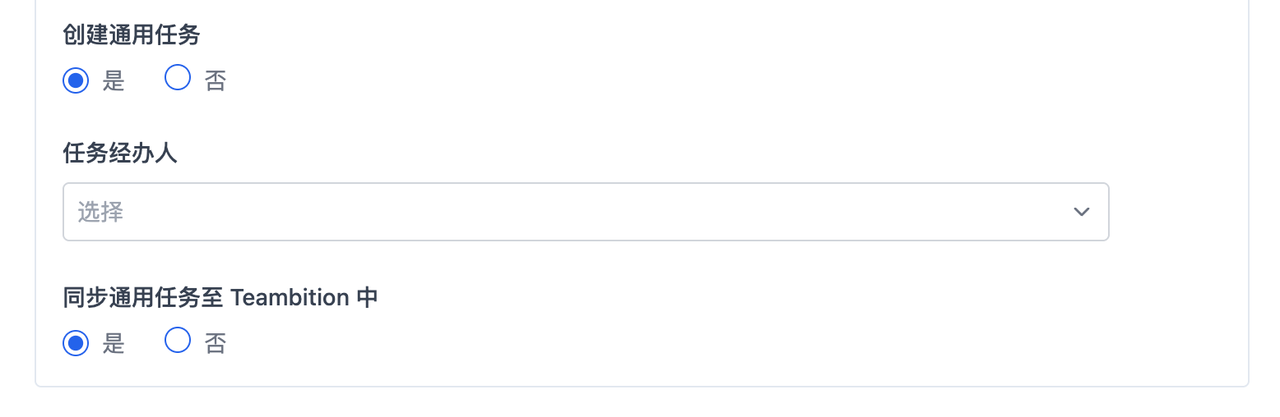1280x417 pixels.
Task: Select 否 radio under 创建通用任务
Action: point(178,79)
